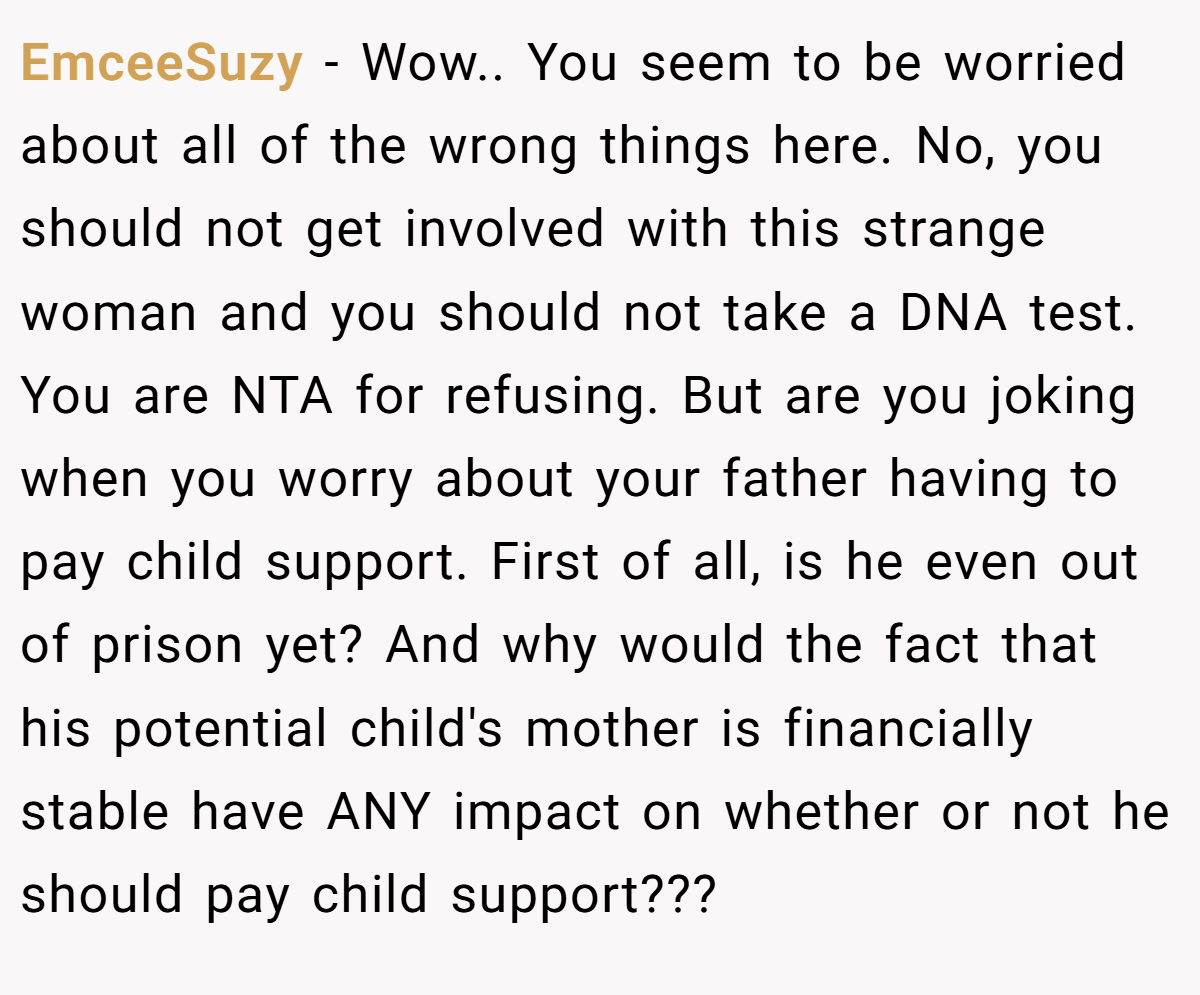Click the capitalized word "ANY"
This screenshot has height=995, width=1200.
(380, 812)
